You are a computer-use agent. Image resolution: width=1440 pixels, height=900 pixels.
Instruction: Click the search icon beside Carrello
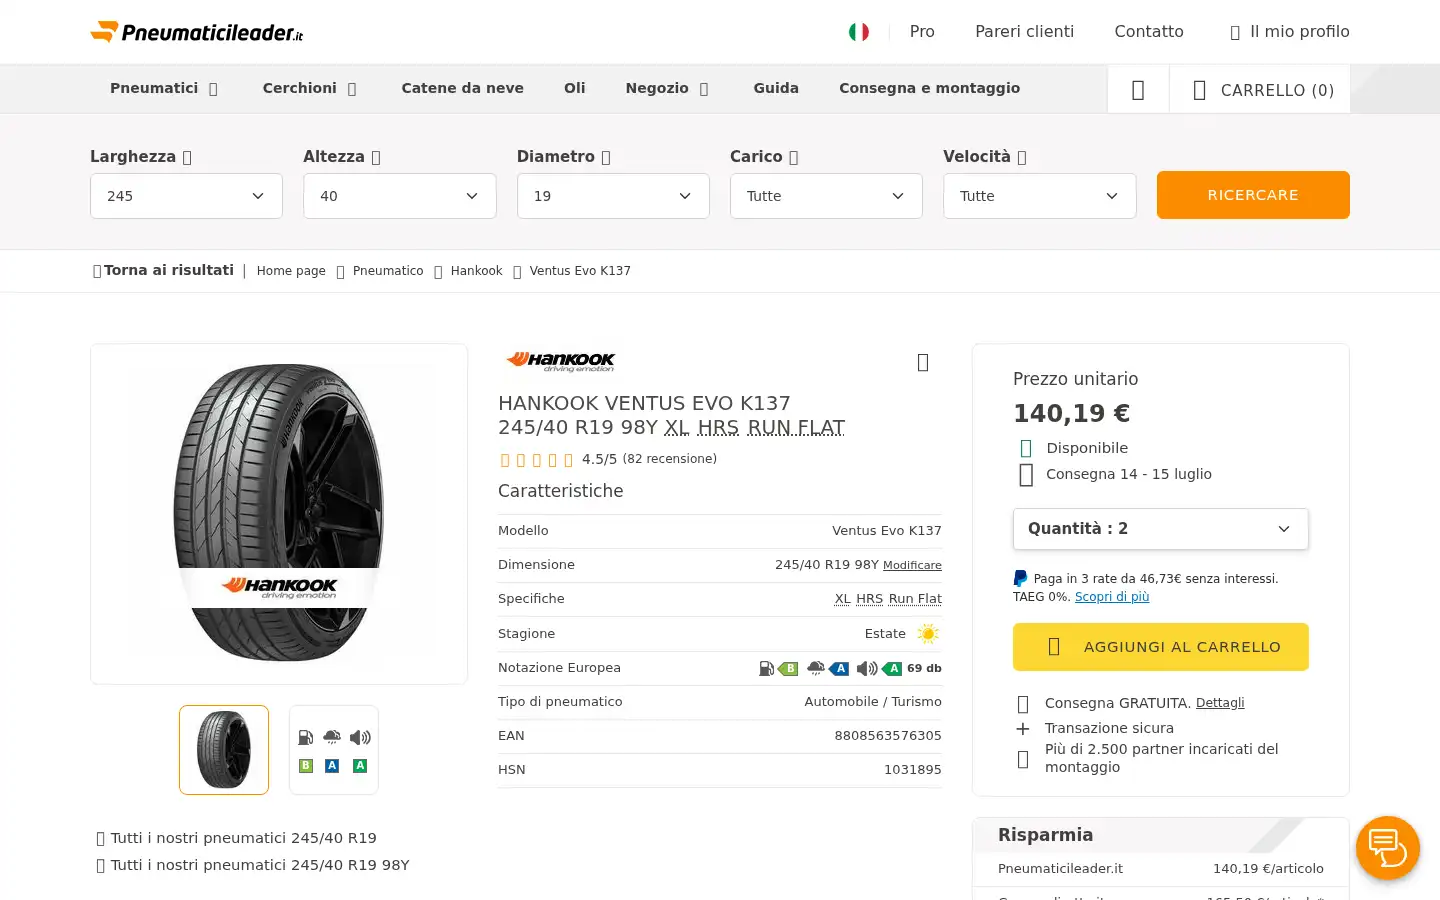pos(1138,90)
